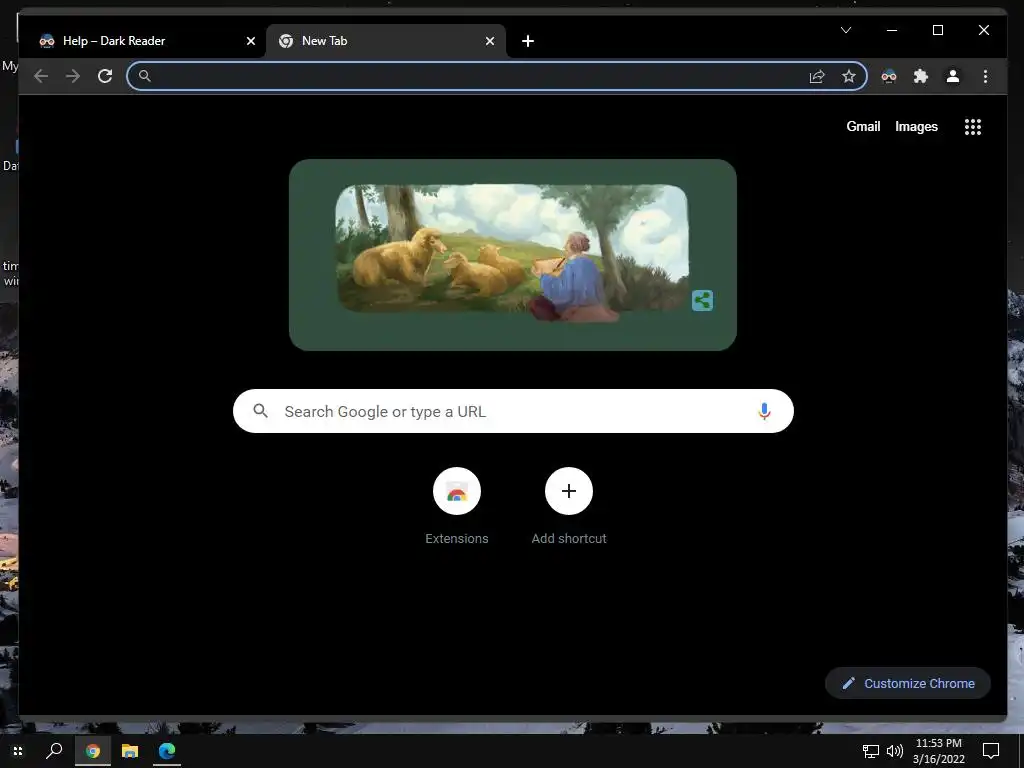1024x768 pixels.
Task: Share the Google Doodle
Action: 702,300
